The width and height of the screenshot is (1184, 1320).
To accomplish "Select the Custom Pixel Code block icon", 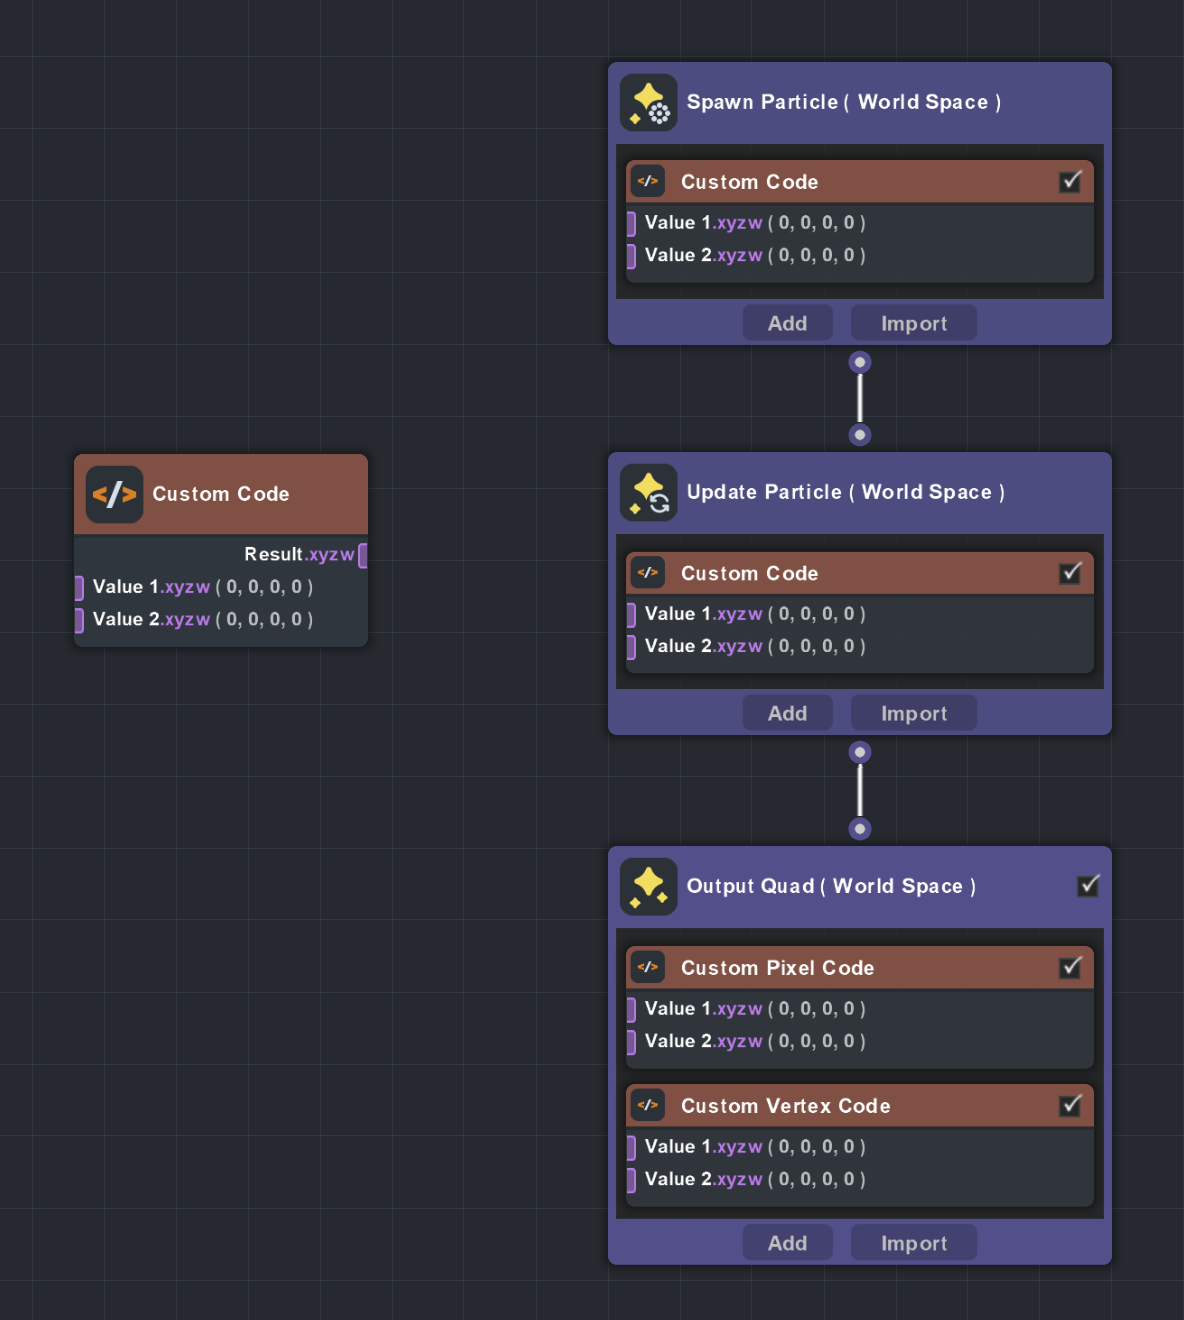I will 647,967.
